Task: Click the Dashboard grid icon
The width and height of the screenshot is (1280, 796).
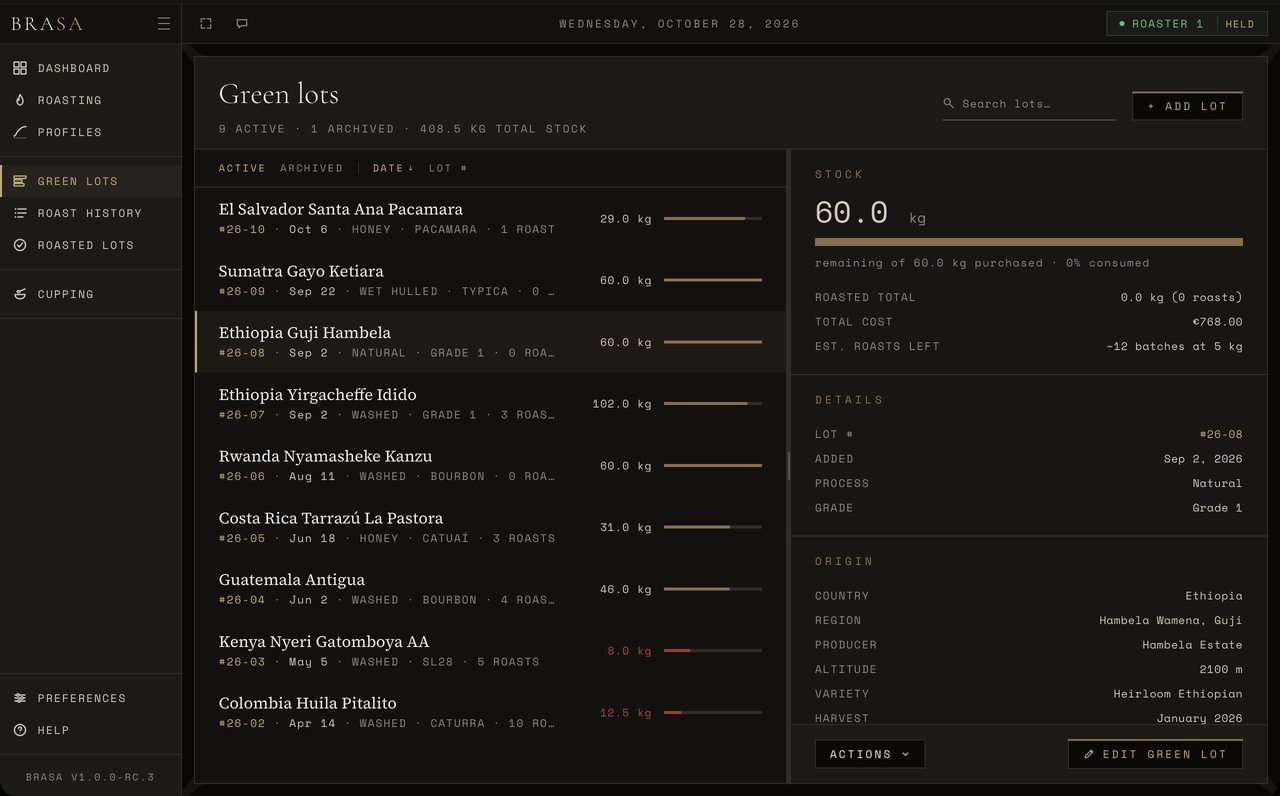Action: 20,68
